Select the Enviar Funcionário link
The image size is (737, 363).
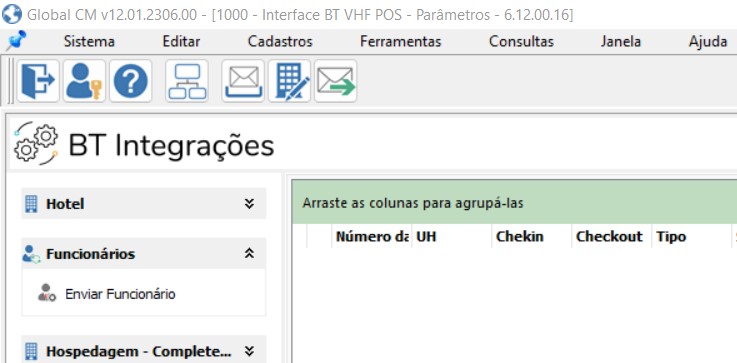point(120,294)
